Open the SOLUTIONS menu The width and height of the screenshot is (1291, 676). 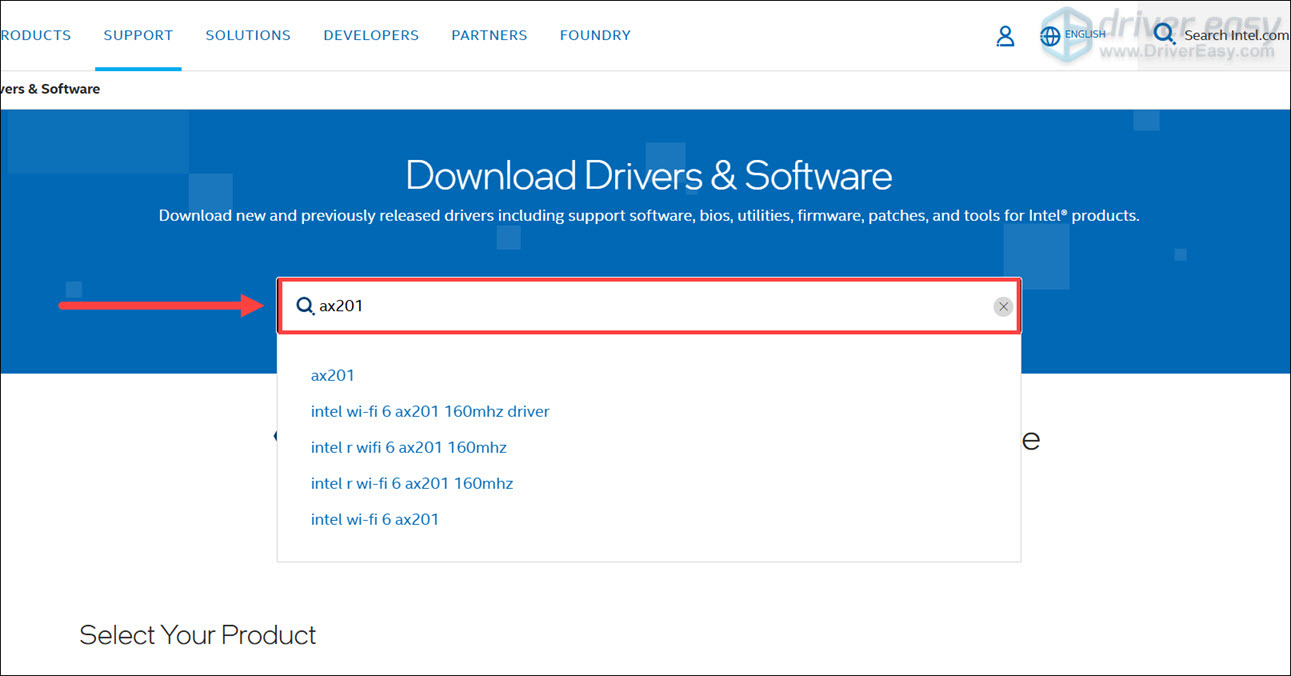pyautogui.click(x=248, y=35)
